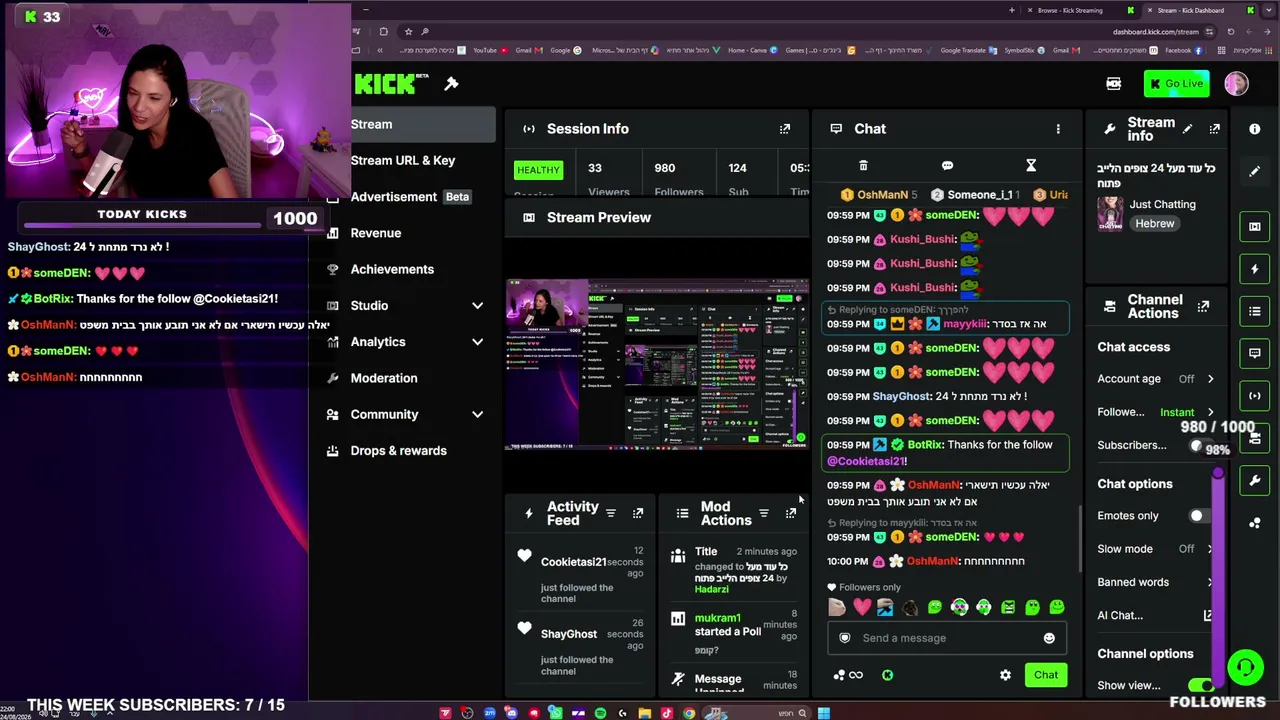Click the Hebrew language tag
Viewport: 1280px width, 720px height.
(x=1155, y=224)
